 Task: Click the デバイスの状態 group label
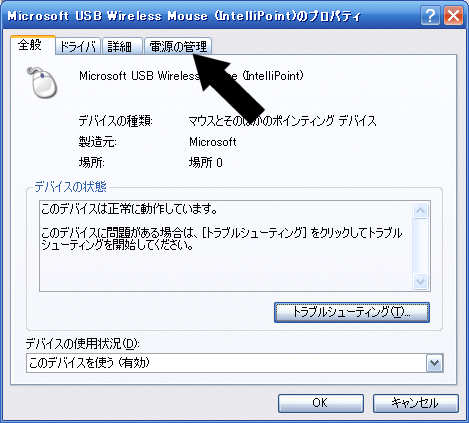click(x=71, y=187)
